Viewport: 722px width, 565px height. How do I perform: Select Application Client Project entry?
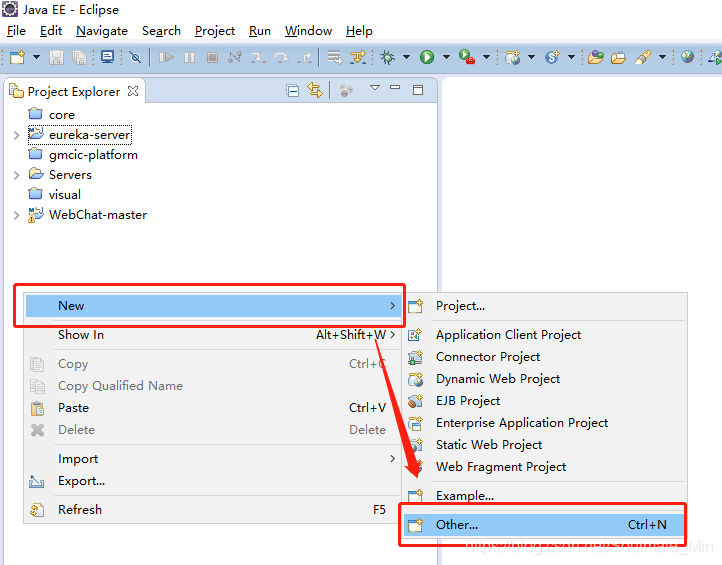point(545,335)
